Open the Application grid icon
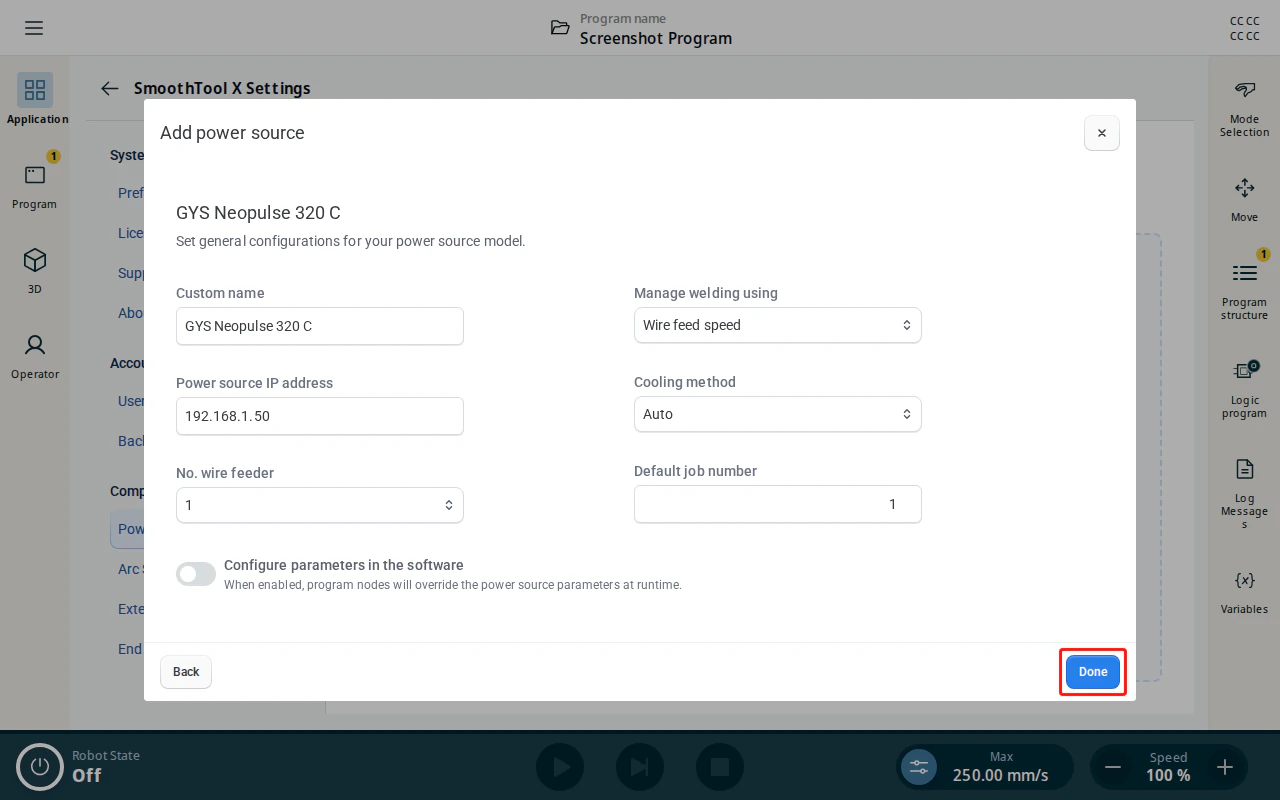This screenshot has width=1280, height=800. (35, 90)
